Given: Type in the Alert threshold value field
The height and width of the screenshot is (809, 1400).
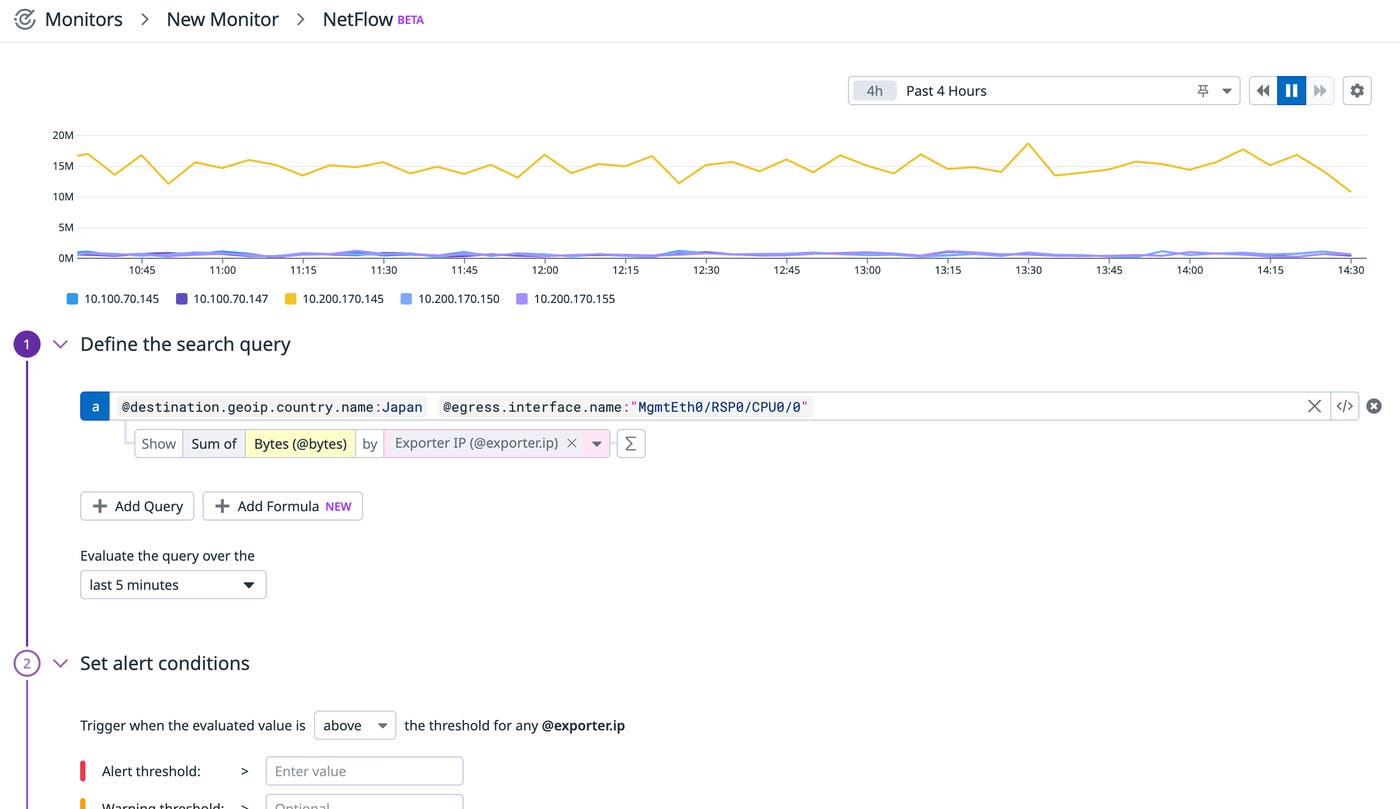Looking at the screenshot, I should coord(364,770).
